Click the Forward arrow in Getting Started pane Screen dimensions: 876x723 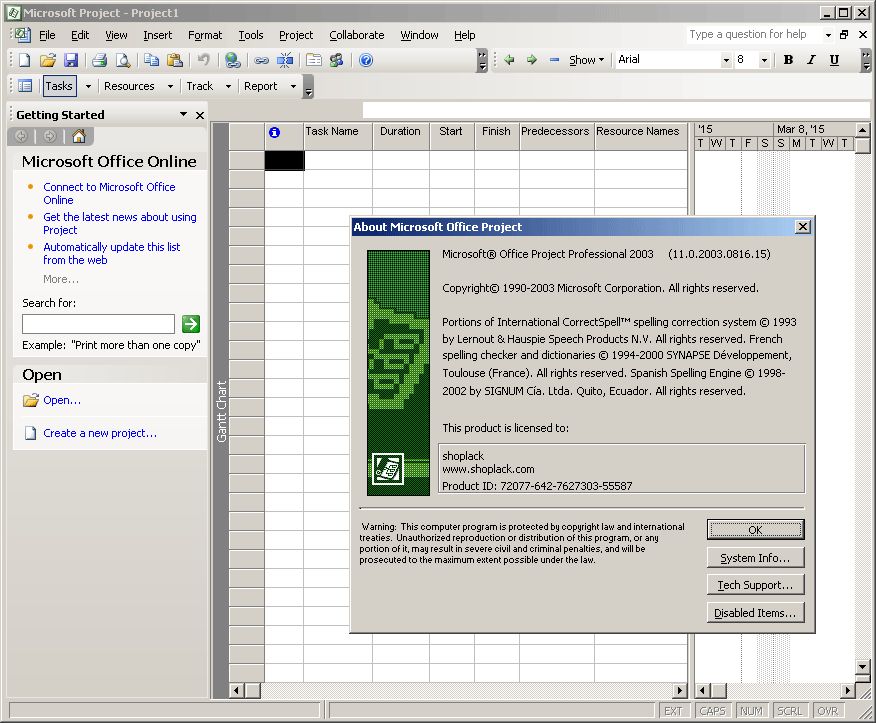(50, 136)
